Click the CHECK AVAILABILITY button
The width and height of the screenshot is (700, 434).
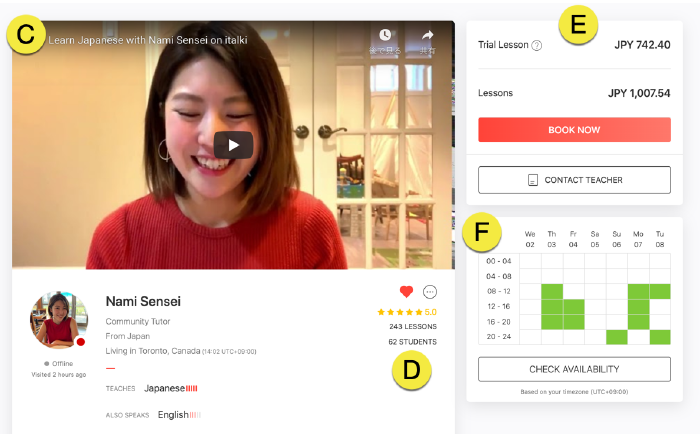(x=574, y=369)
